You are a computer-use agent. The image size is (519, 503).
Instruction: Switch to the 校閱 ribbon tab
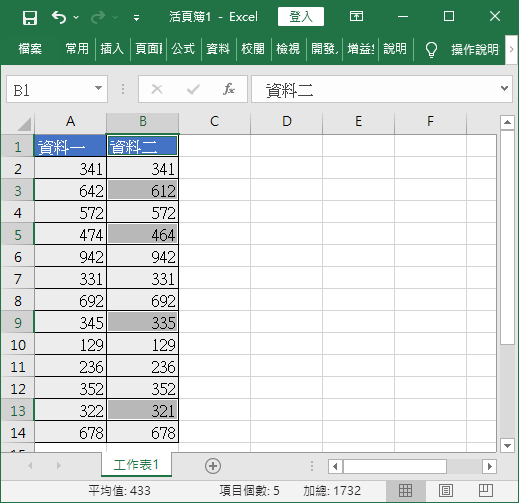point(253,49)
